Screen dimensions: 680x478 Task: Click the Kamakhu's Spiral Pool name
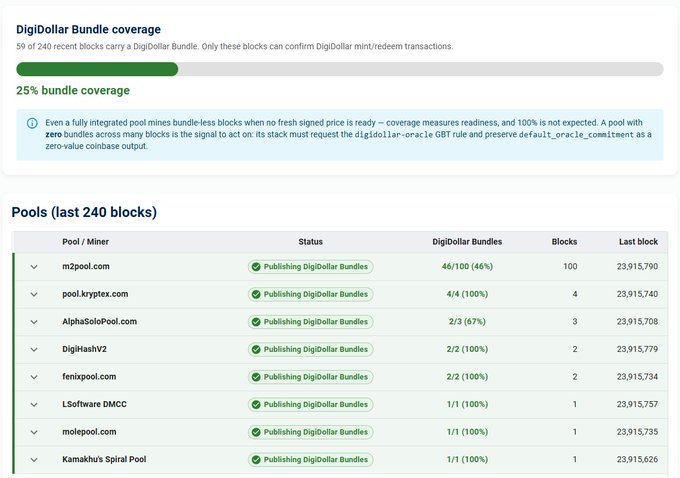point(104,459)
